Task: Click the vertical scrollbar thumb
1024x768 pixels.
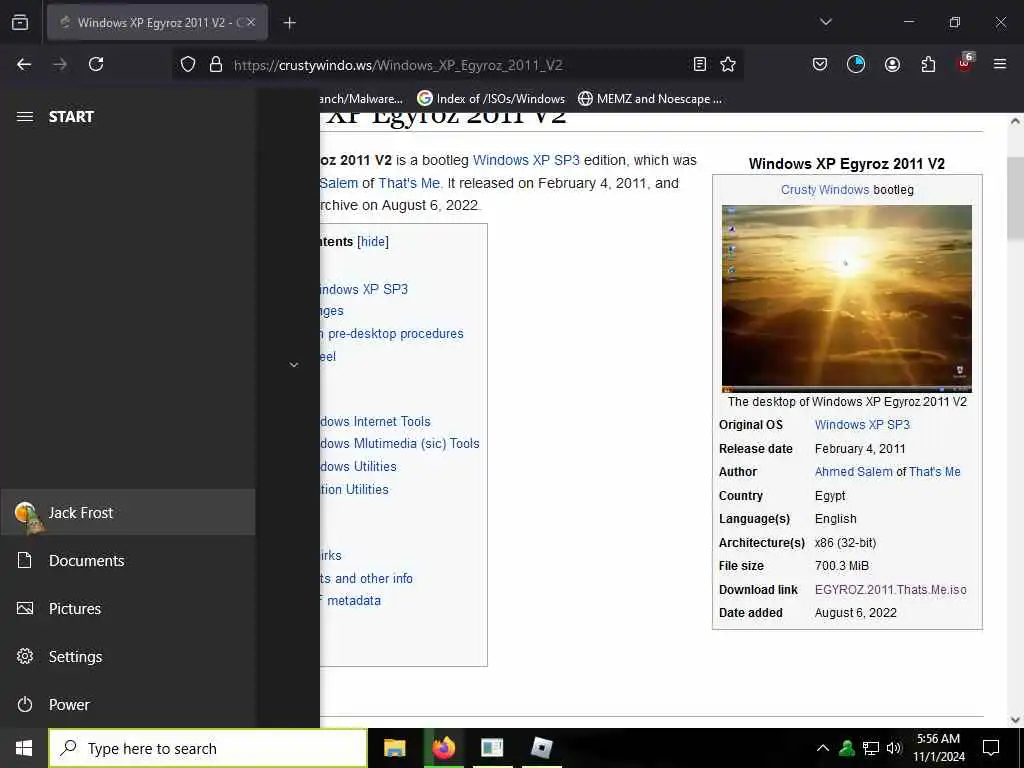Action: coord(1015,199)
